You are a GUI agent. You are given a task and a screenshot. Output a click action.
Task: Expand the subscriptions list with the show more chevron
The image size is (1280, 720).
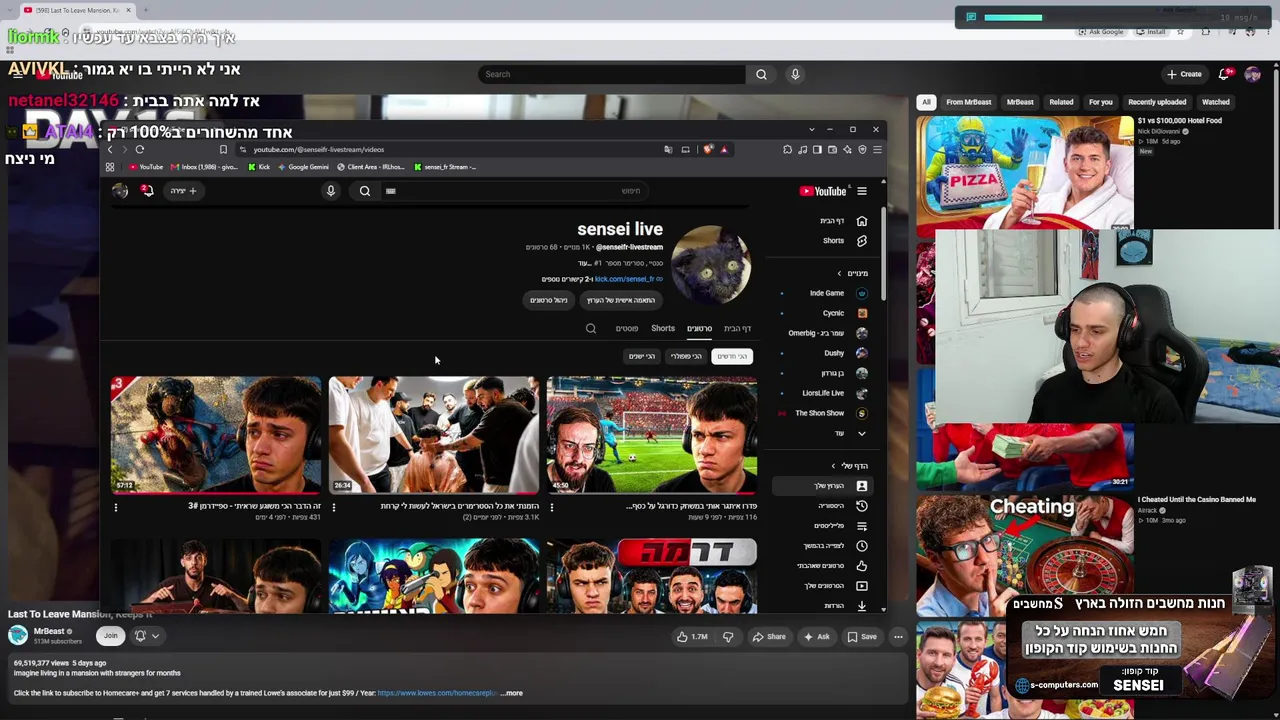(x=862, y=433)
